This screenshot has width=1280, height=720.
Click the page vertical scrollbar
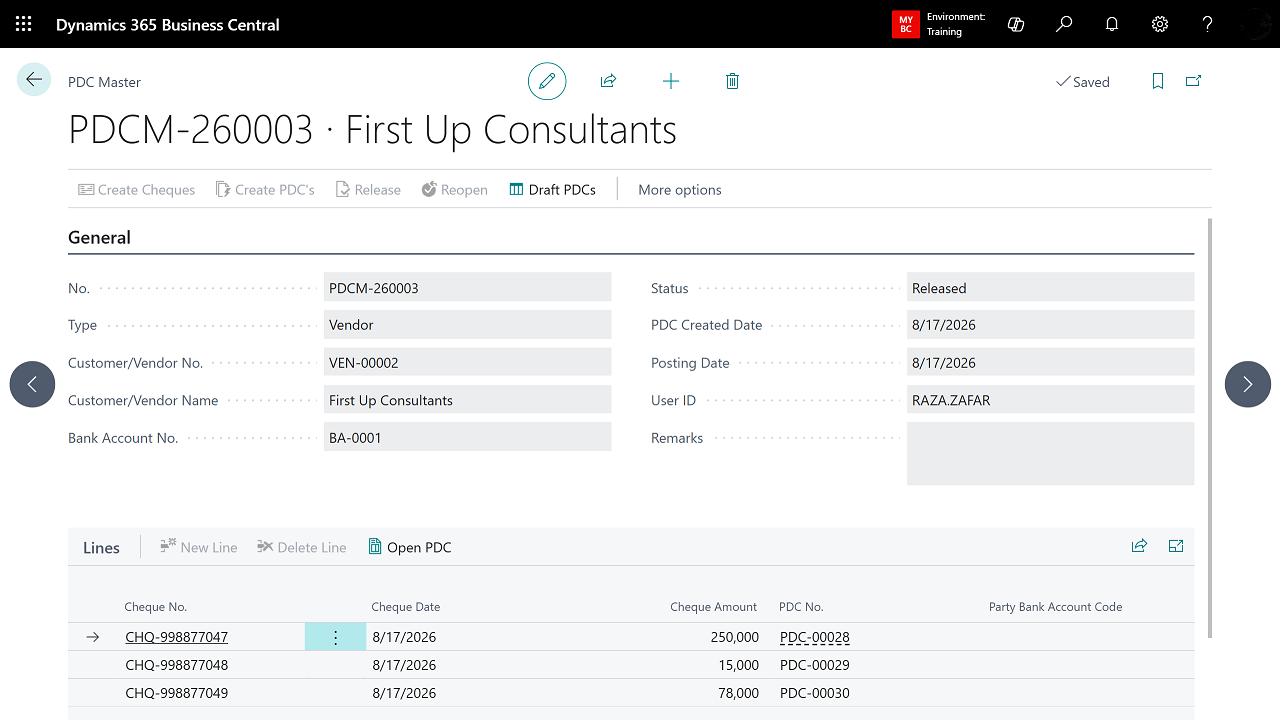point(1211,428)
